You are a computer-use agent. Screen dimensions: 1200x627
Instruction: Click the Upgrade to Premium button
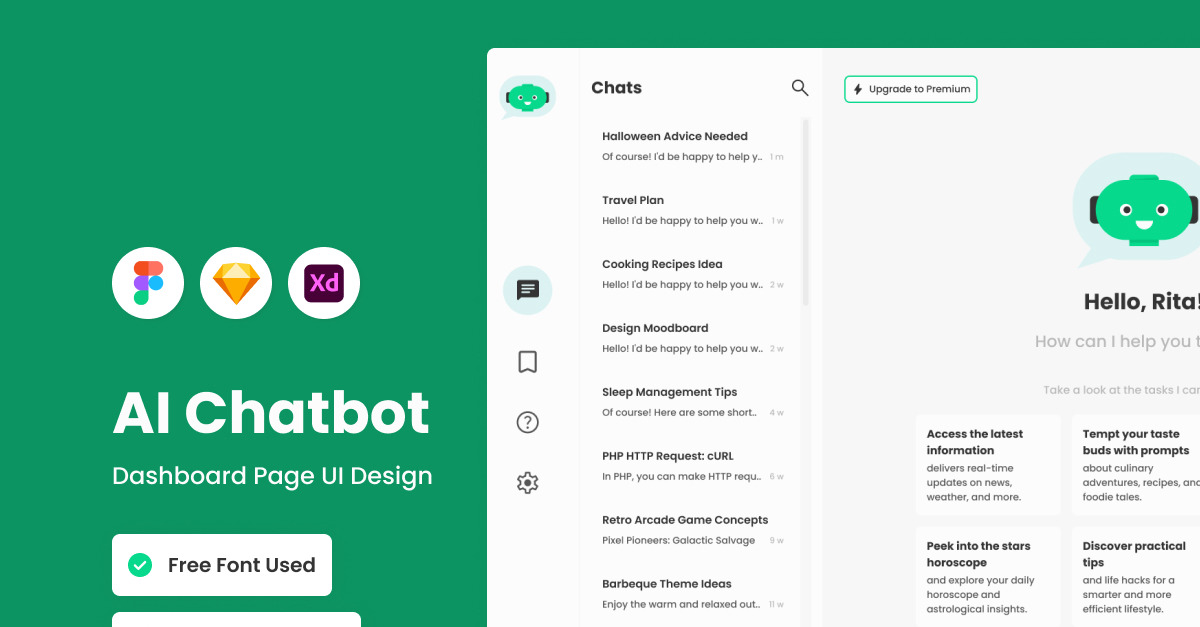[910, 89]
